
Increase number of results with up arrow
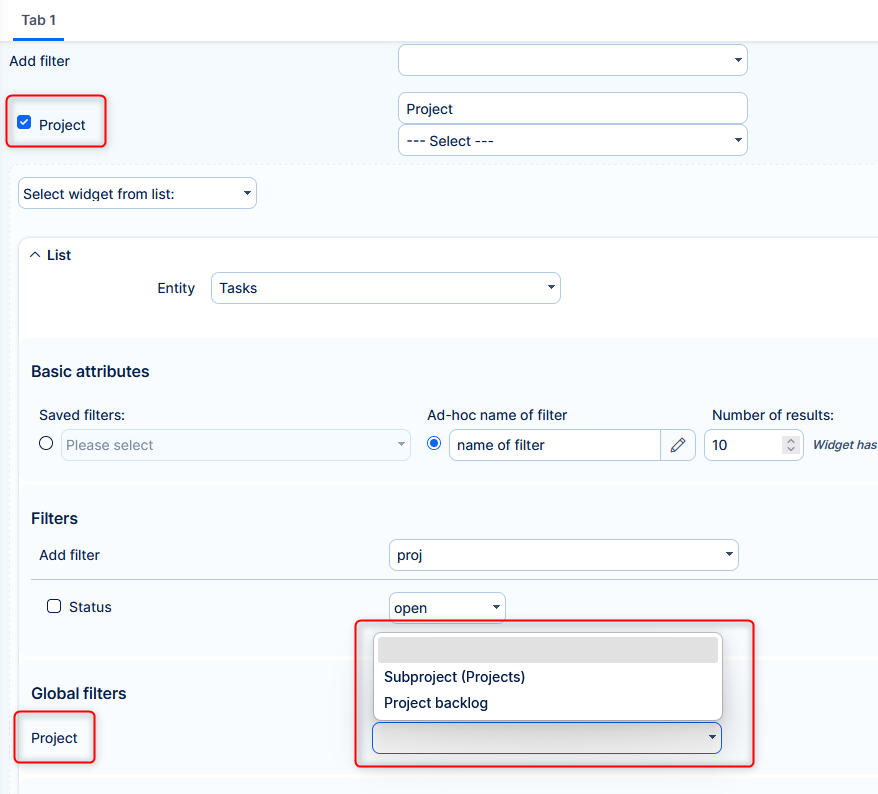click(x=791, y=440)
